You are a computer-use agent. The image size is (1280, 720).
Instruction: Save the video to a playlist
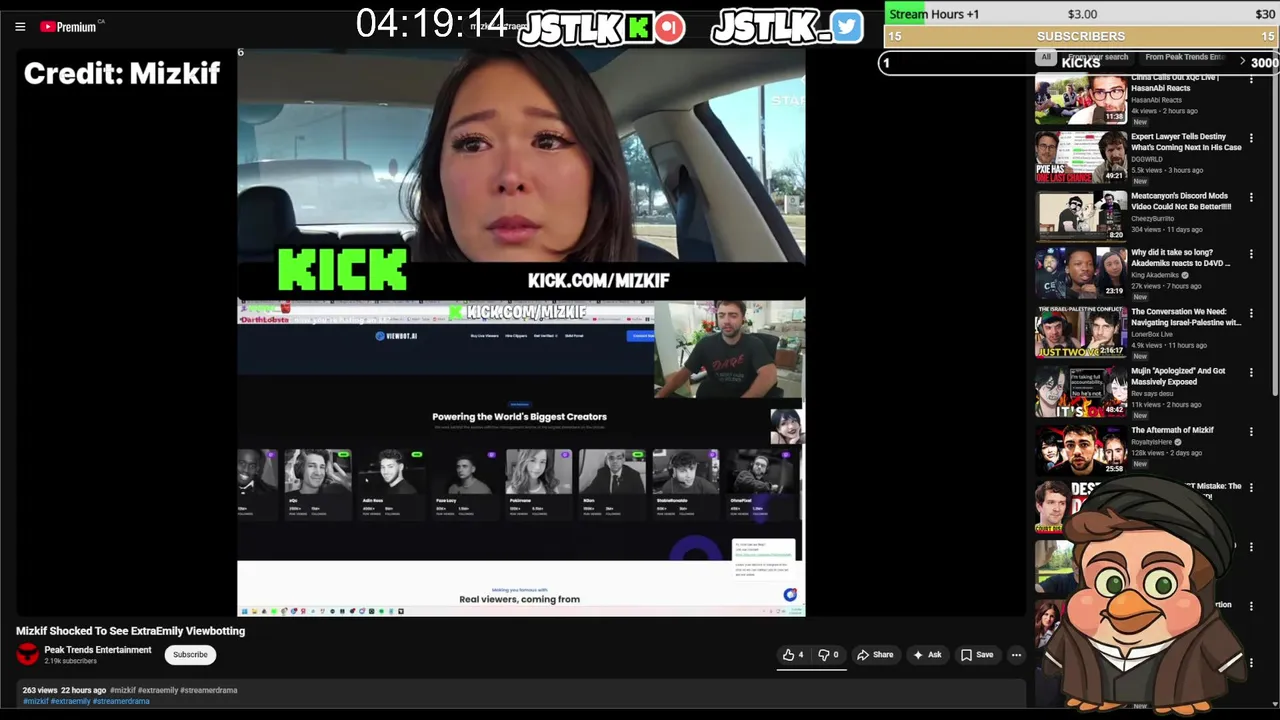[977, 655]
